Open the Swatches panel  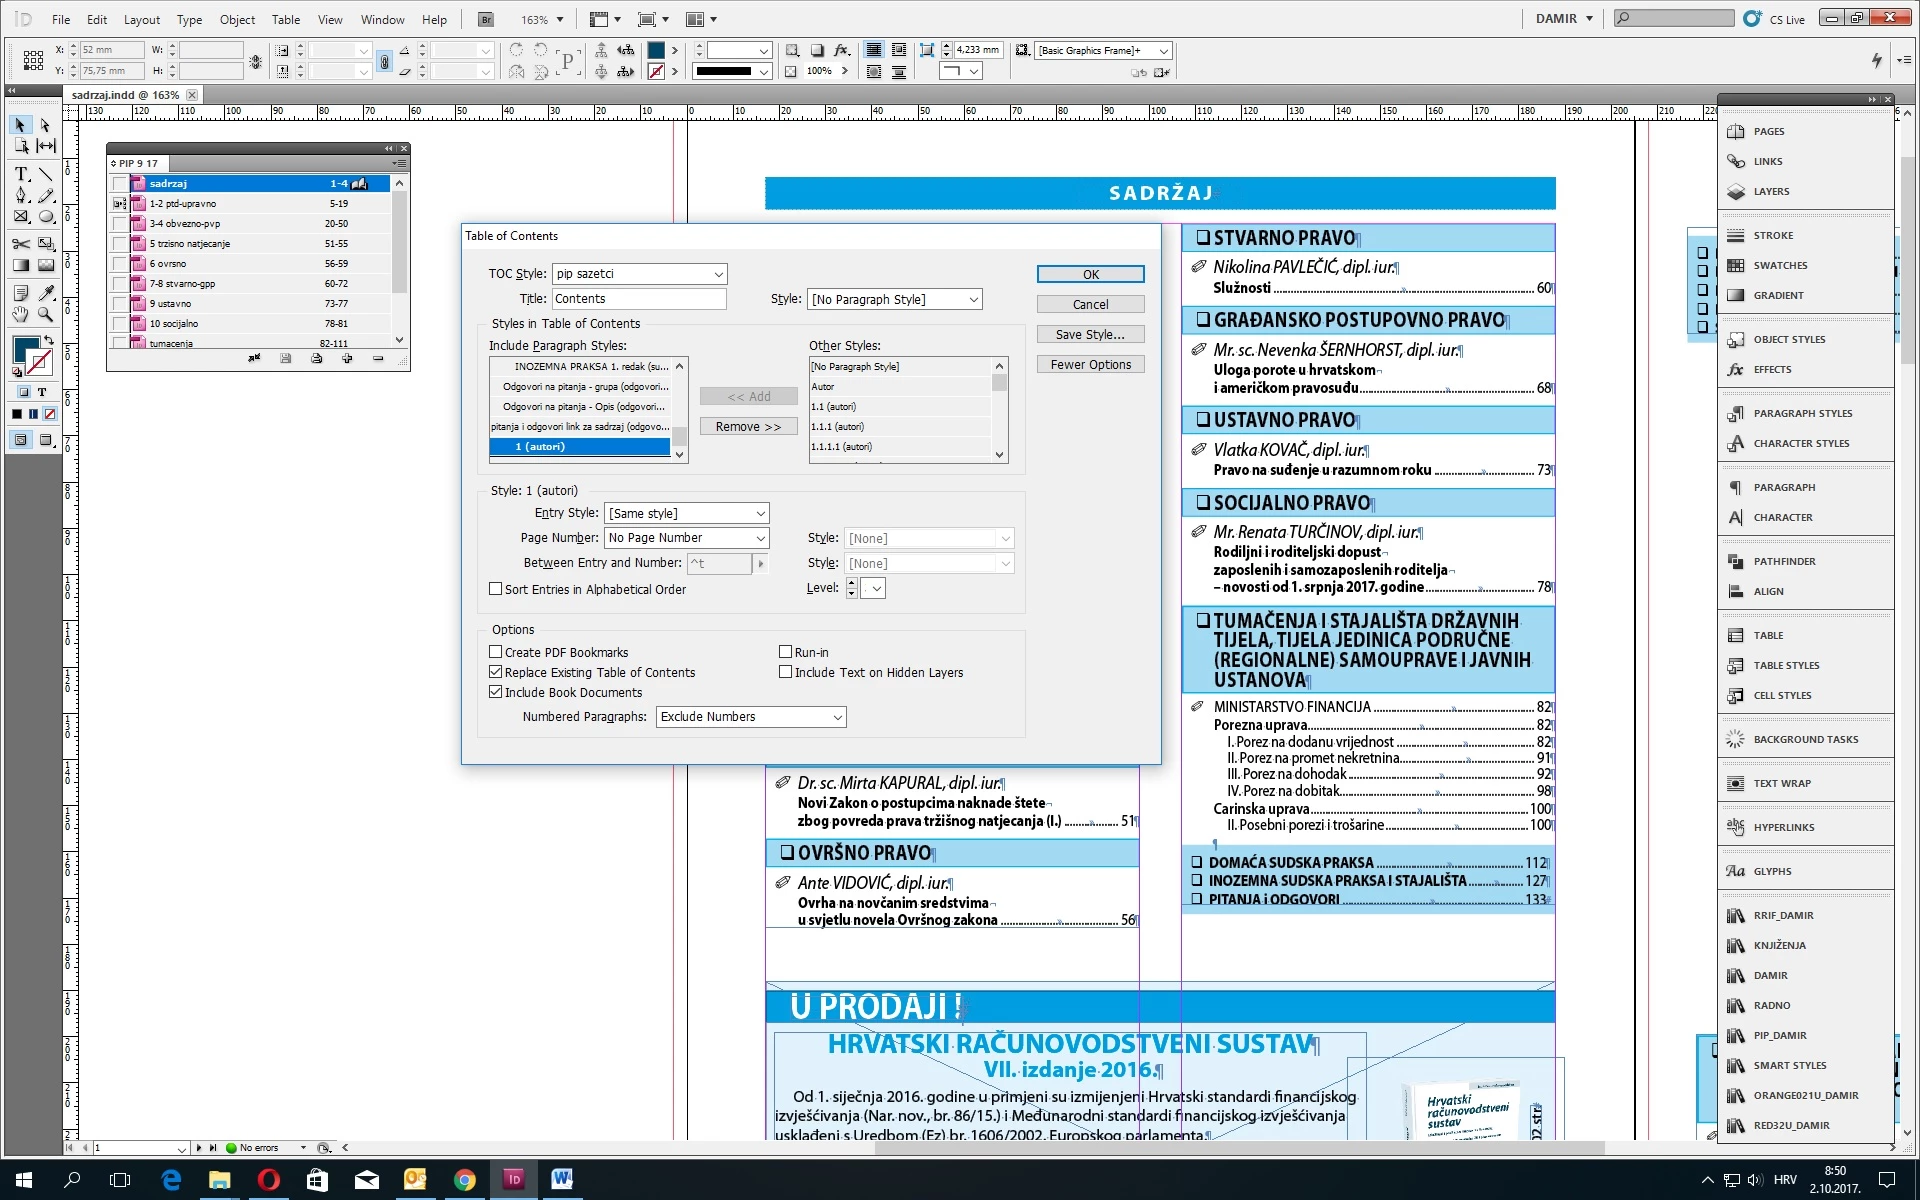point(1779,265)
